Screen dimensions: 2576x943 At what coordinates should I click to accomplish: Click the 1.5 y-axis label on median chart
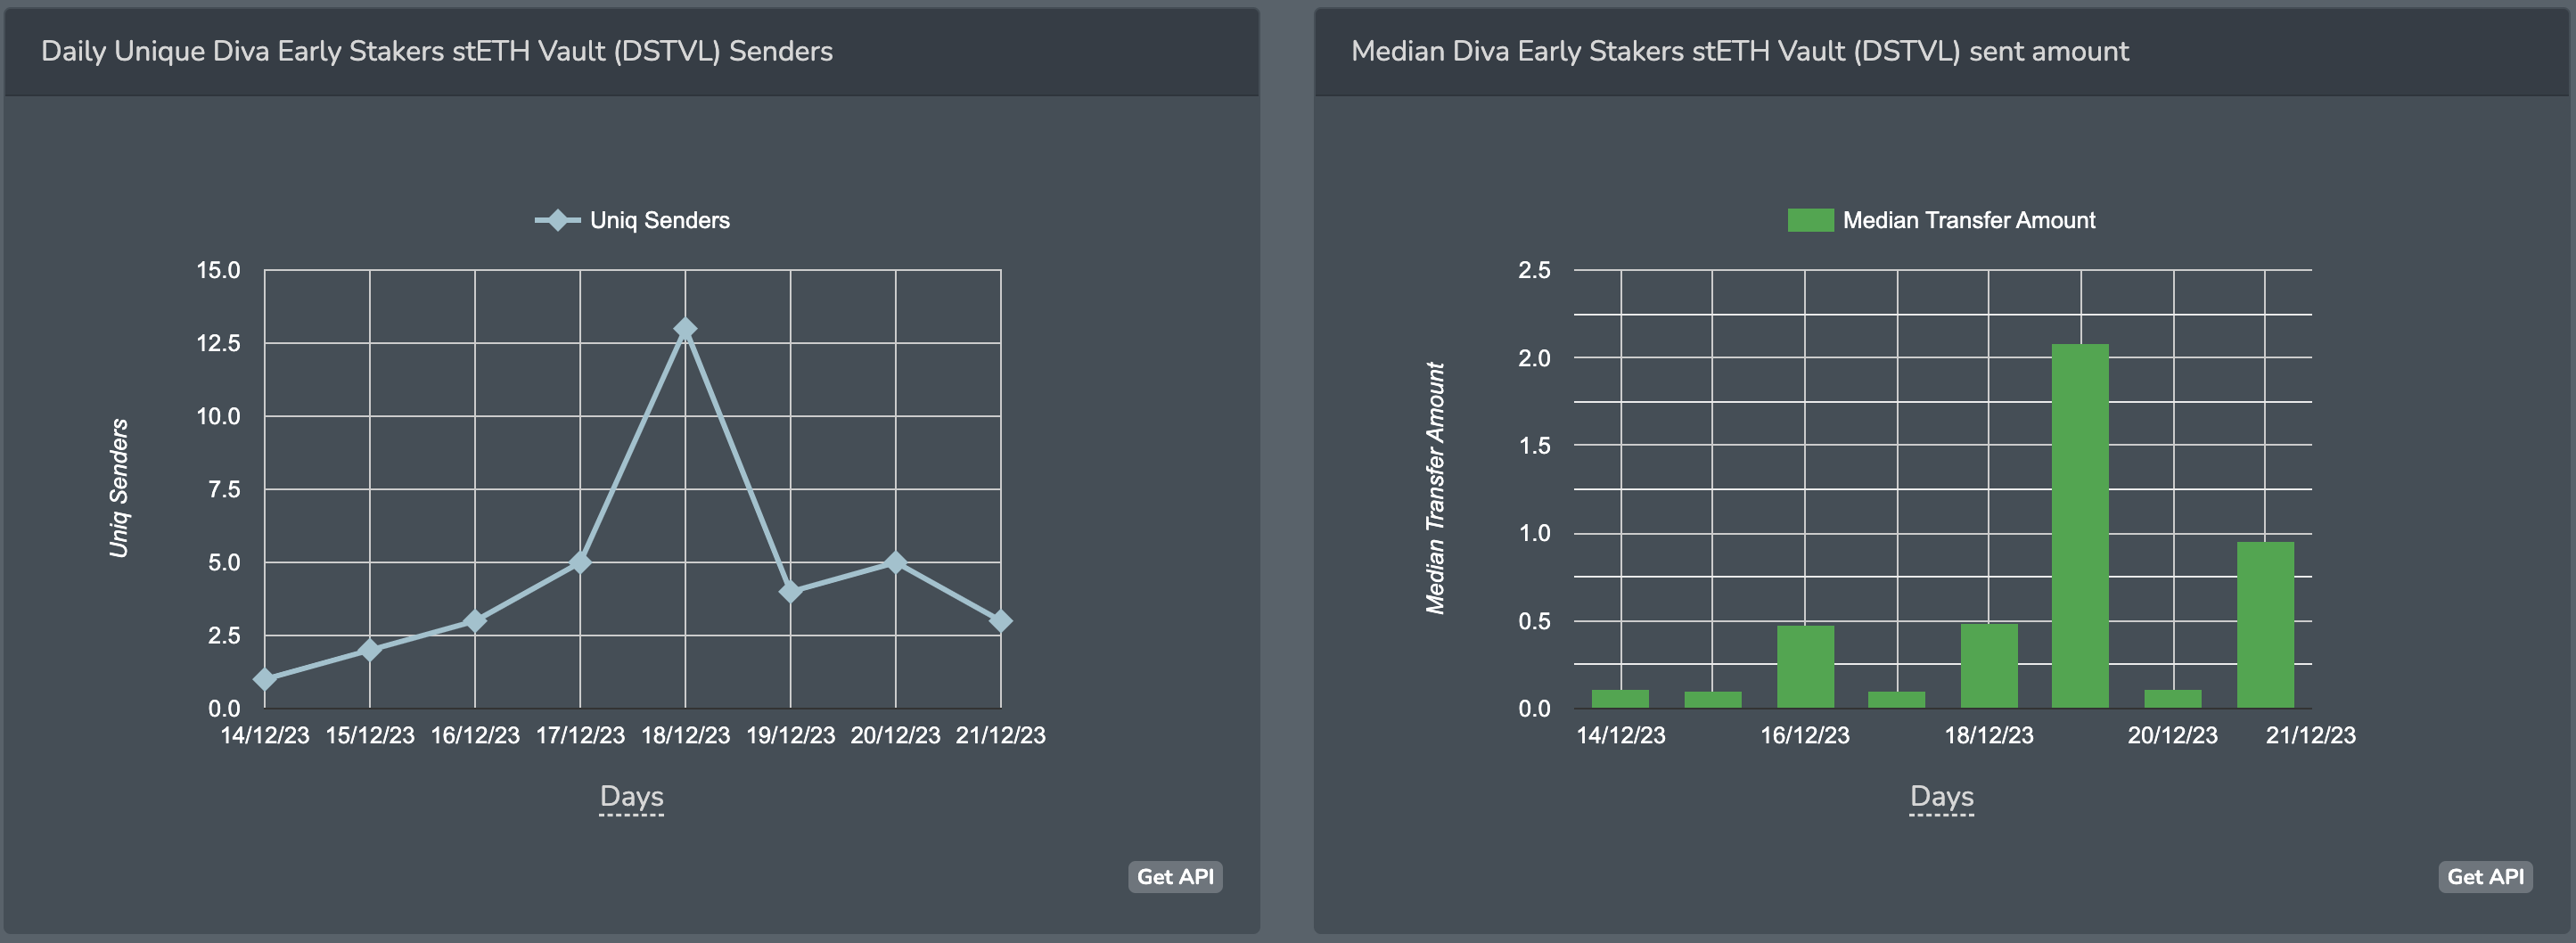[1534, 446]
